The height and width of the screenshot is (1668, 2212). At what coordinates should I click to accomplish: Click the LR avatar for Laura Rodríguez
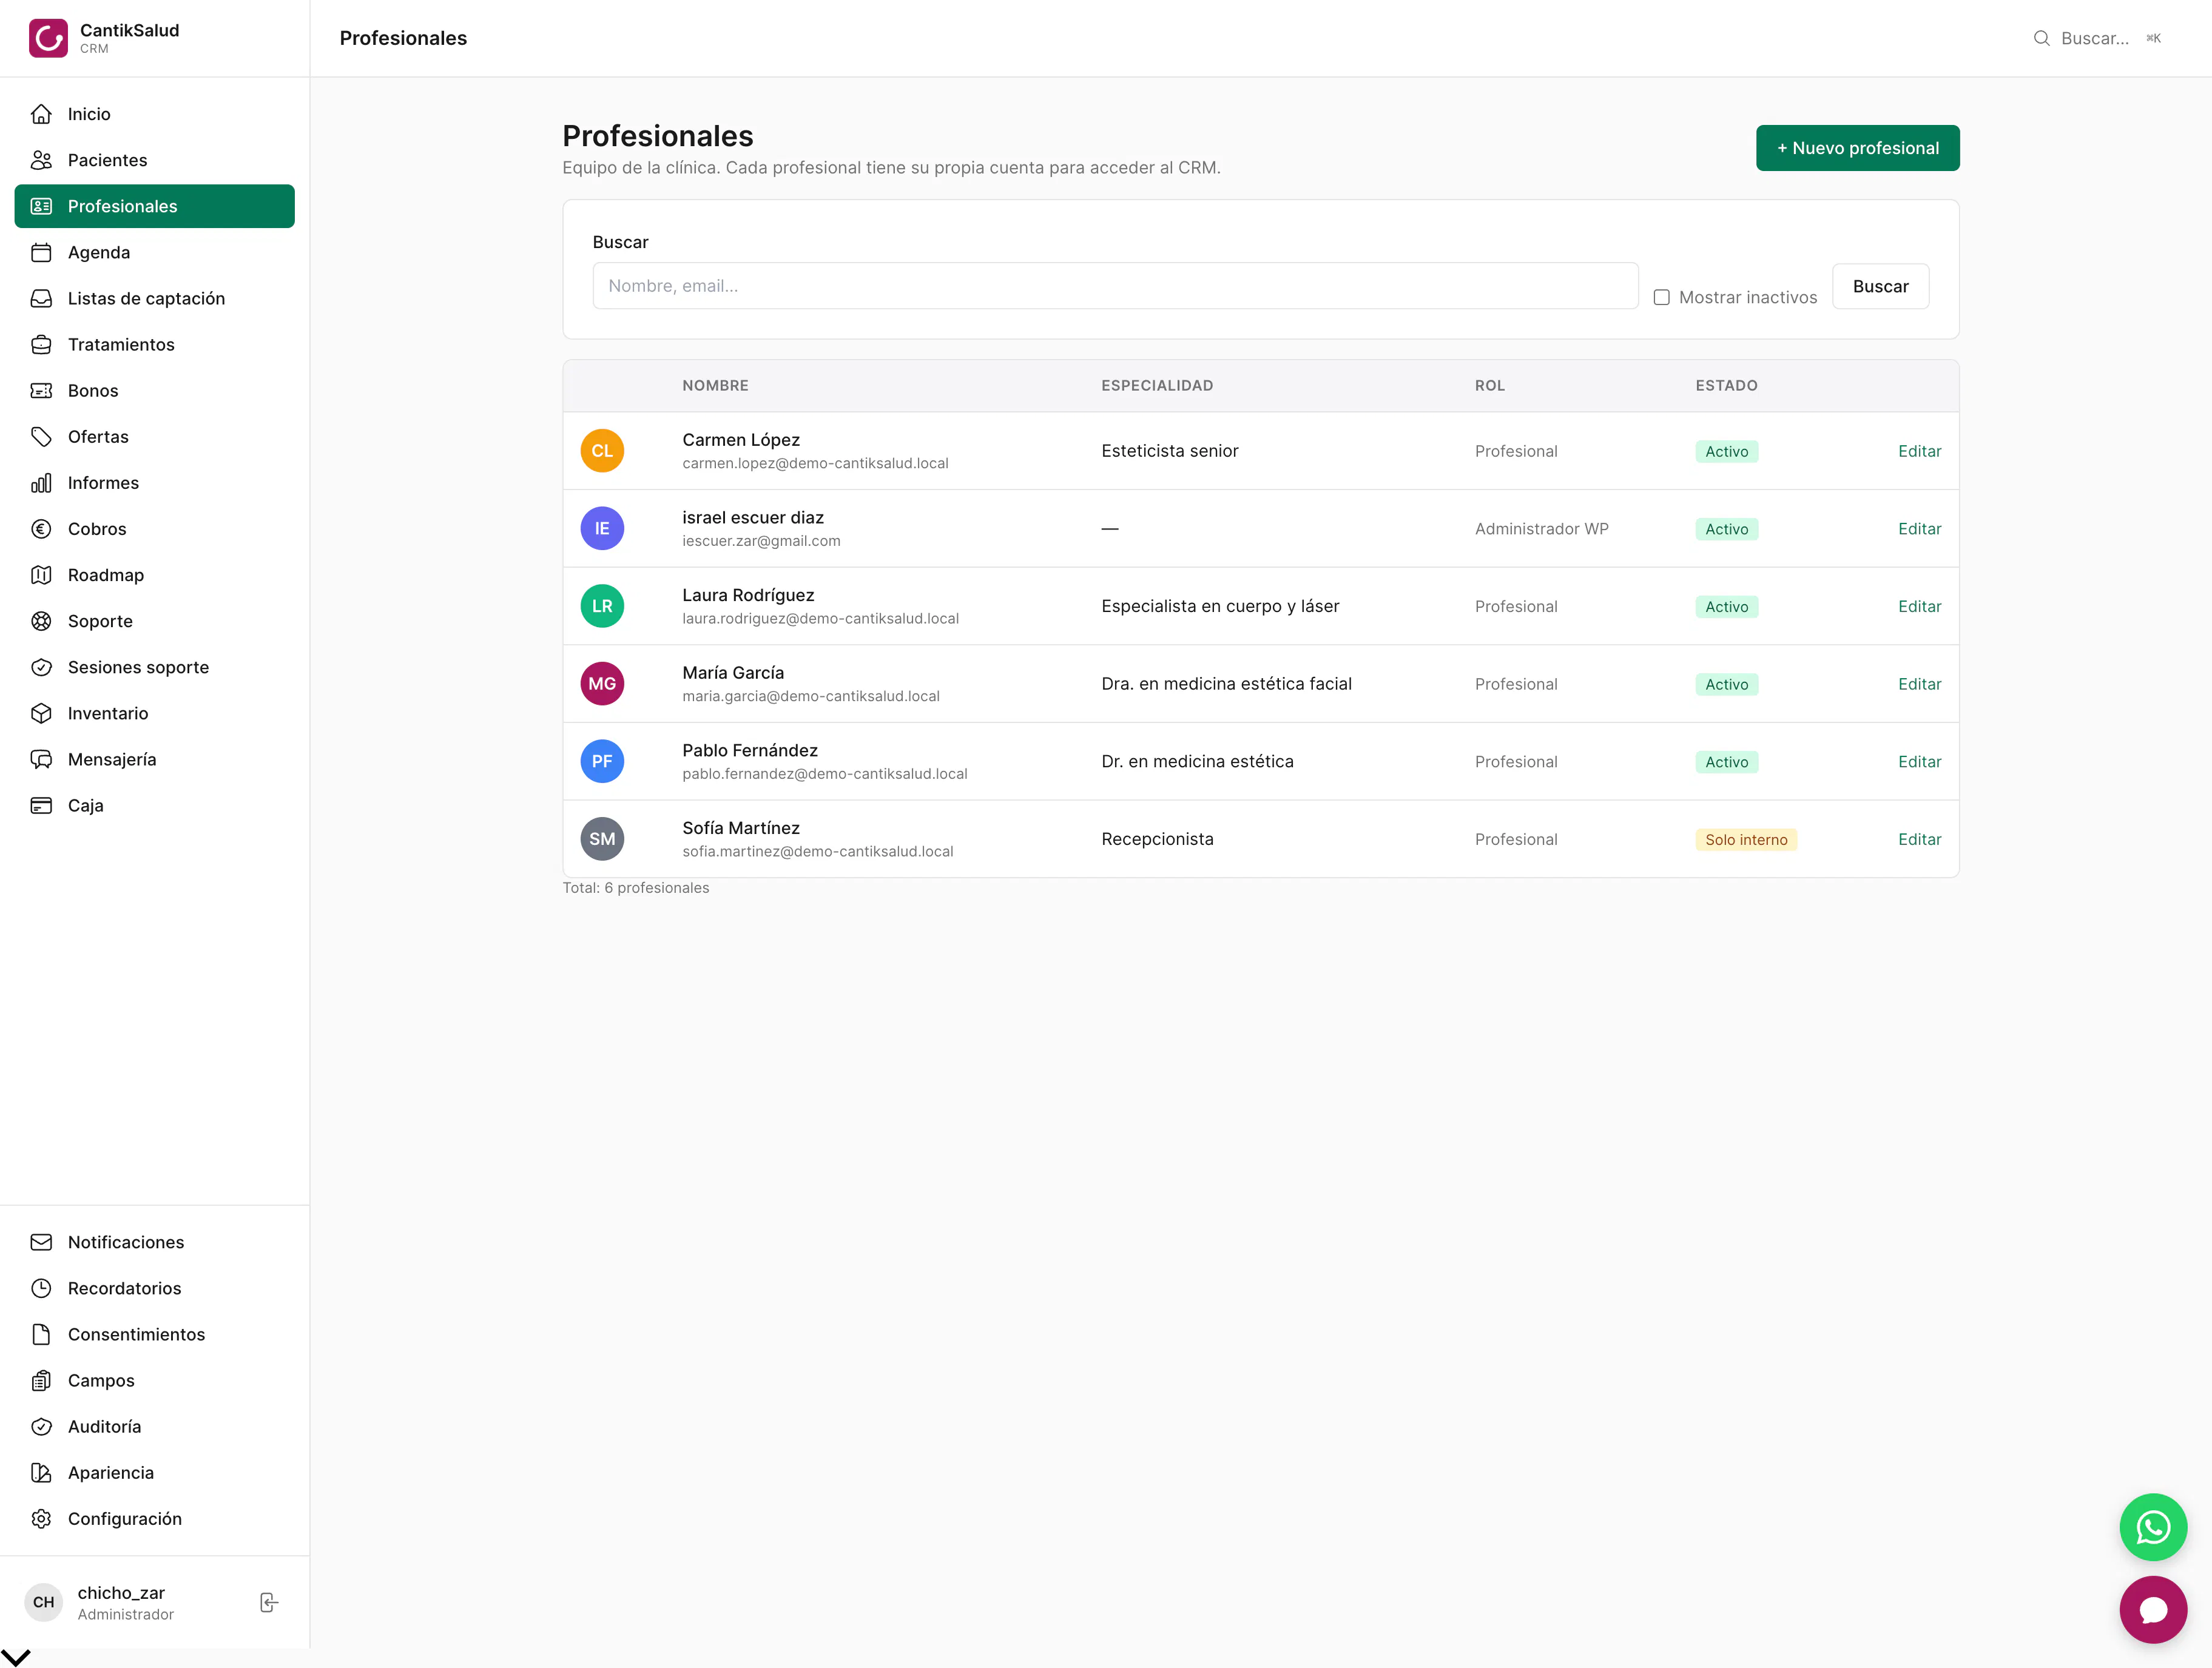point(602,606)
